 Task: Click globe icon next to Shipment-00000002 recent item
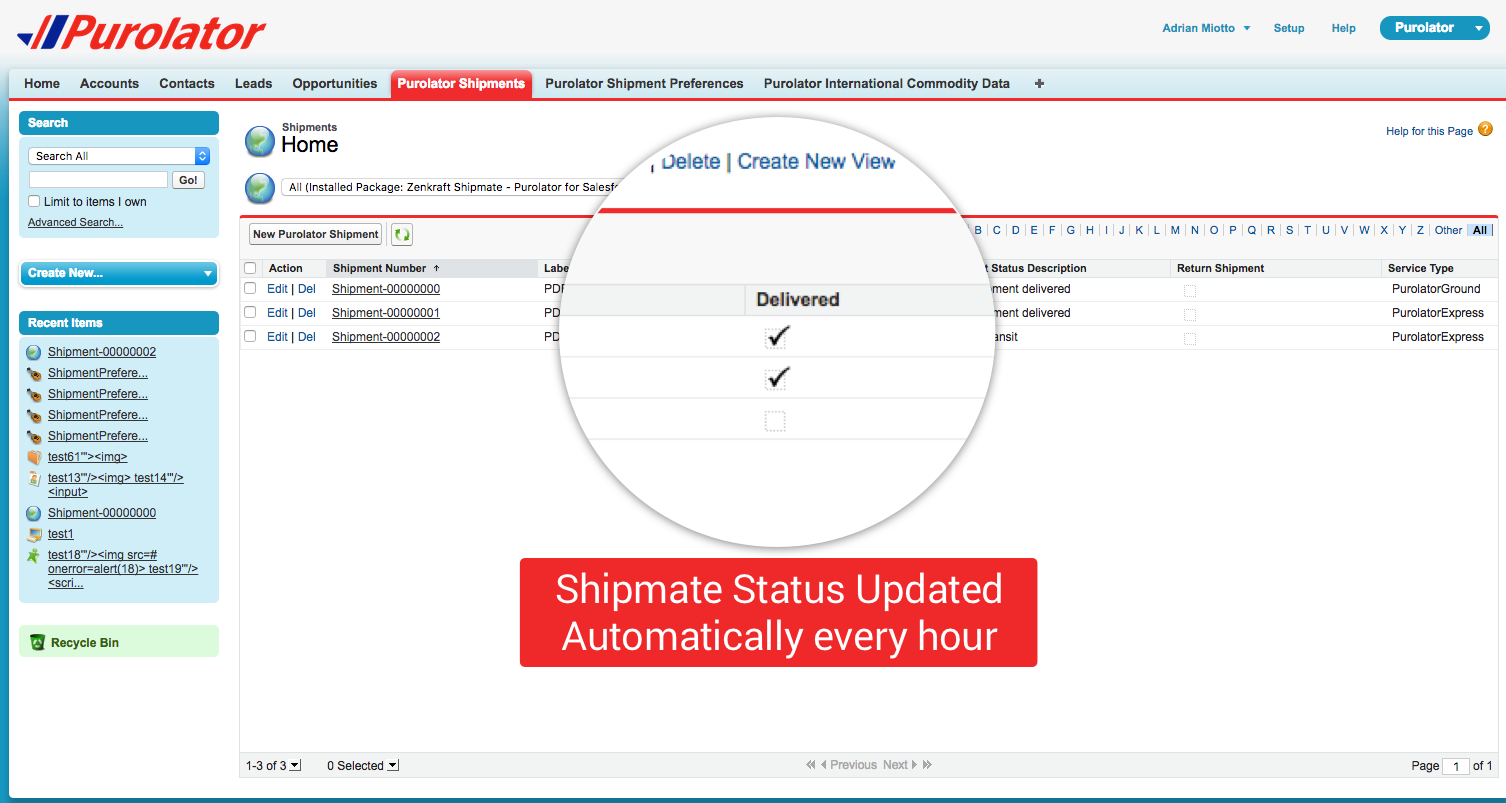(34, 352)
